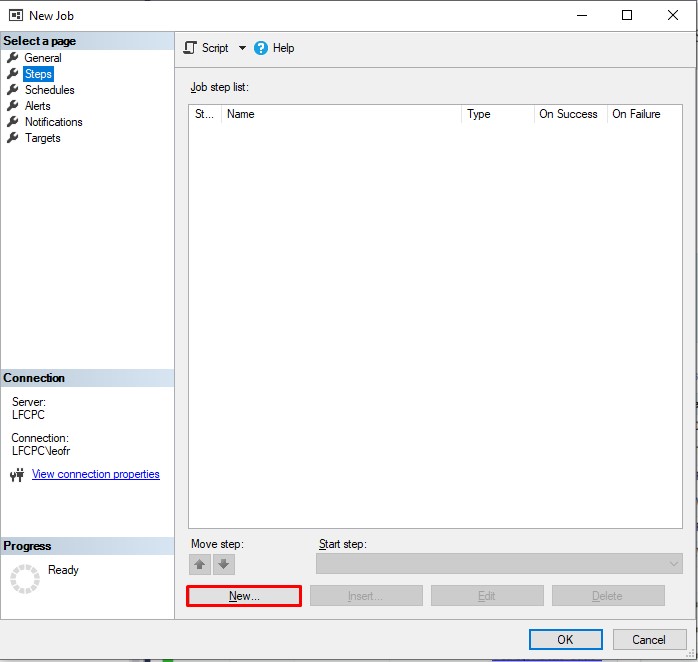698x662 pixels.
Task: Open the Alerts page
Action: (x=37, y=106)
